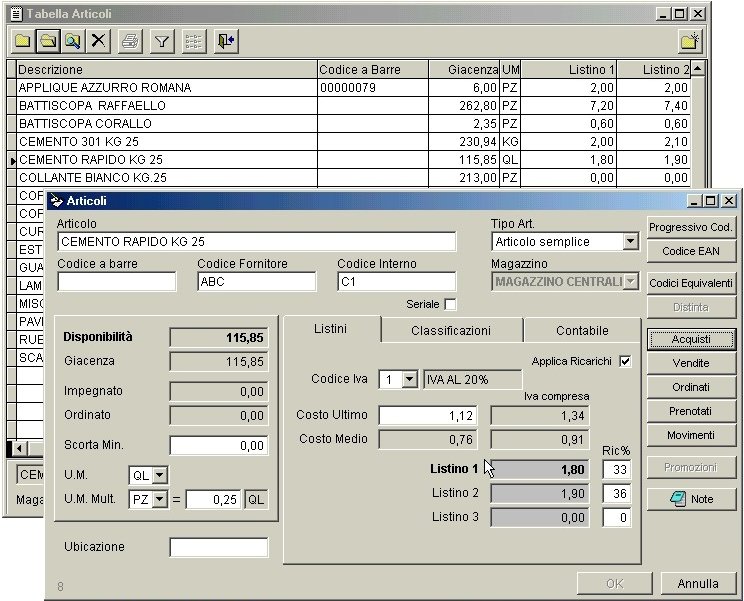Viewport: 744px width, 601px height.
Task: Click the Codice Interno field with C1
Action: point(397,282)
